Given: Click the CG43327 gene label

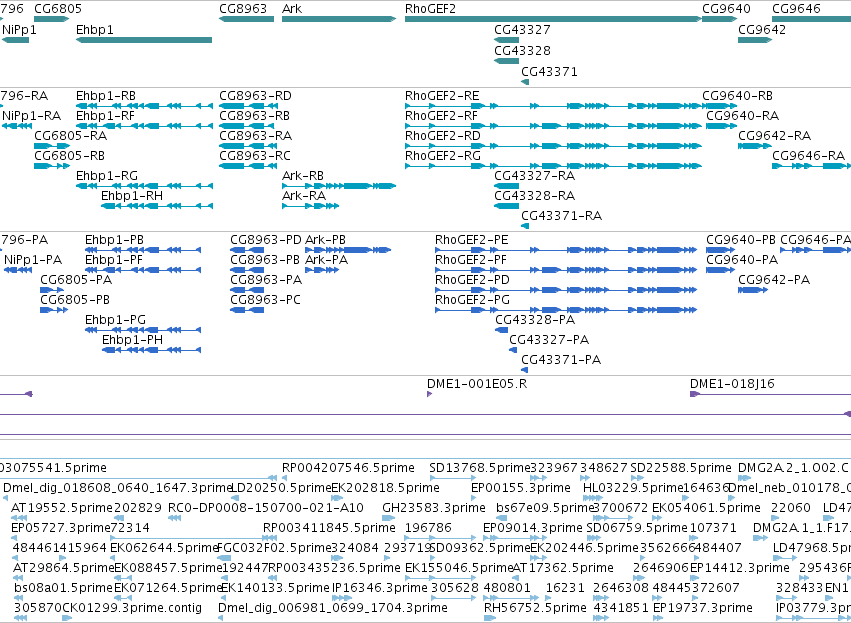Looking at the screenshot, I should [x=522, y=29].
